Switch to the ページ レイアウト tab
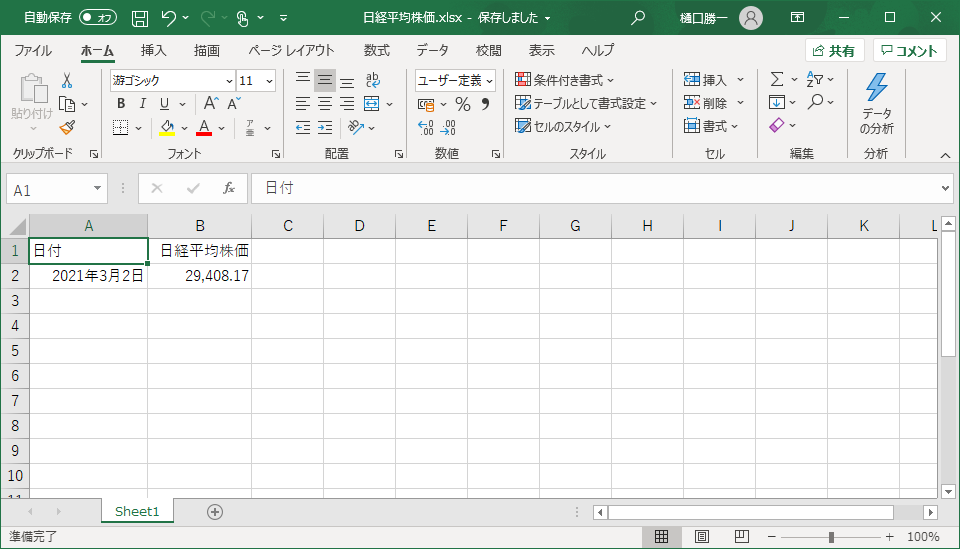This screenshot has height=549, width=960. pyautogui.click(x=291, y=50)
